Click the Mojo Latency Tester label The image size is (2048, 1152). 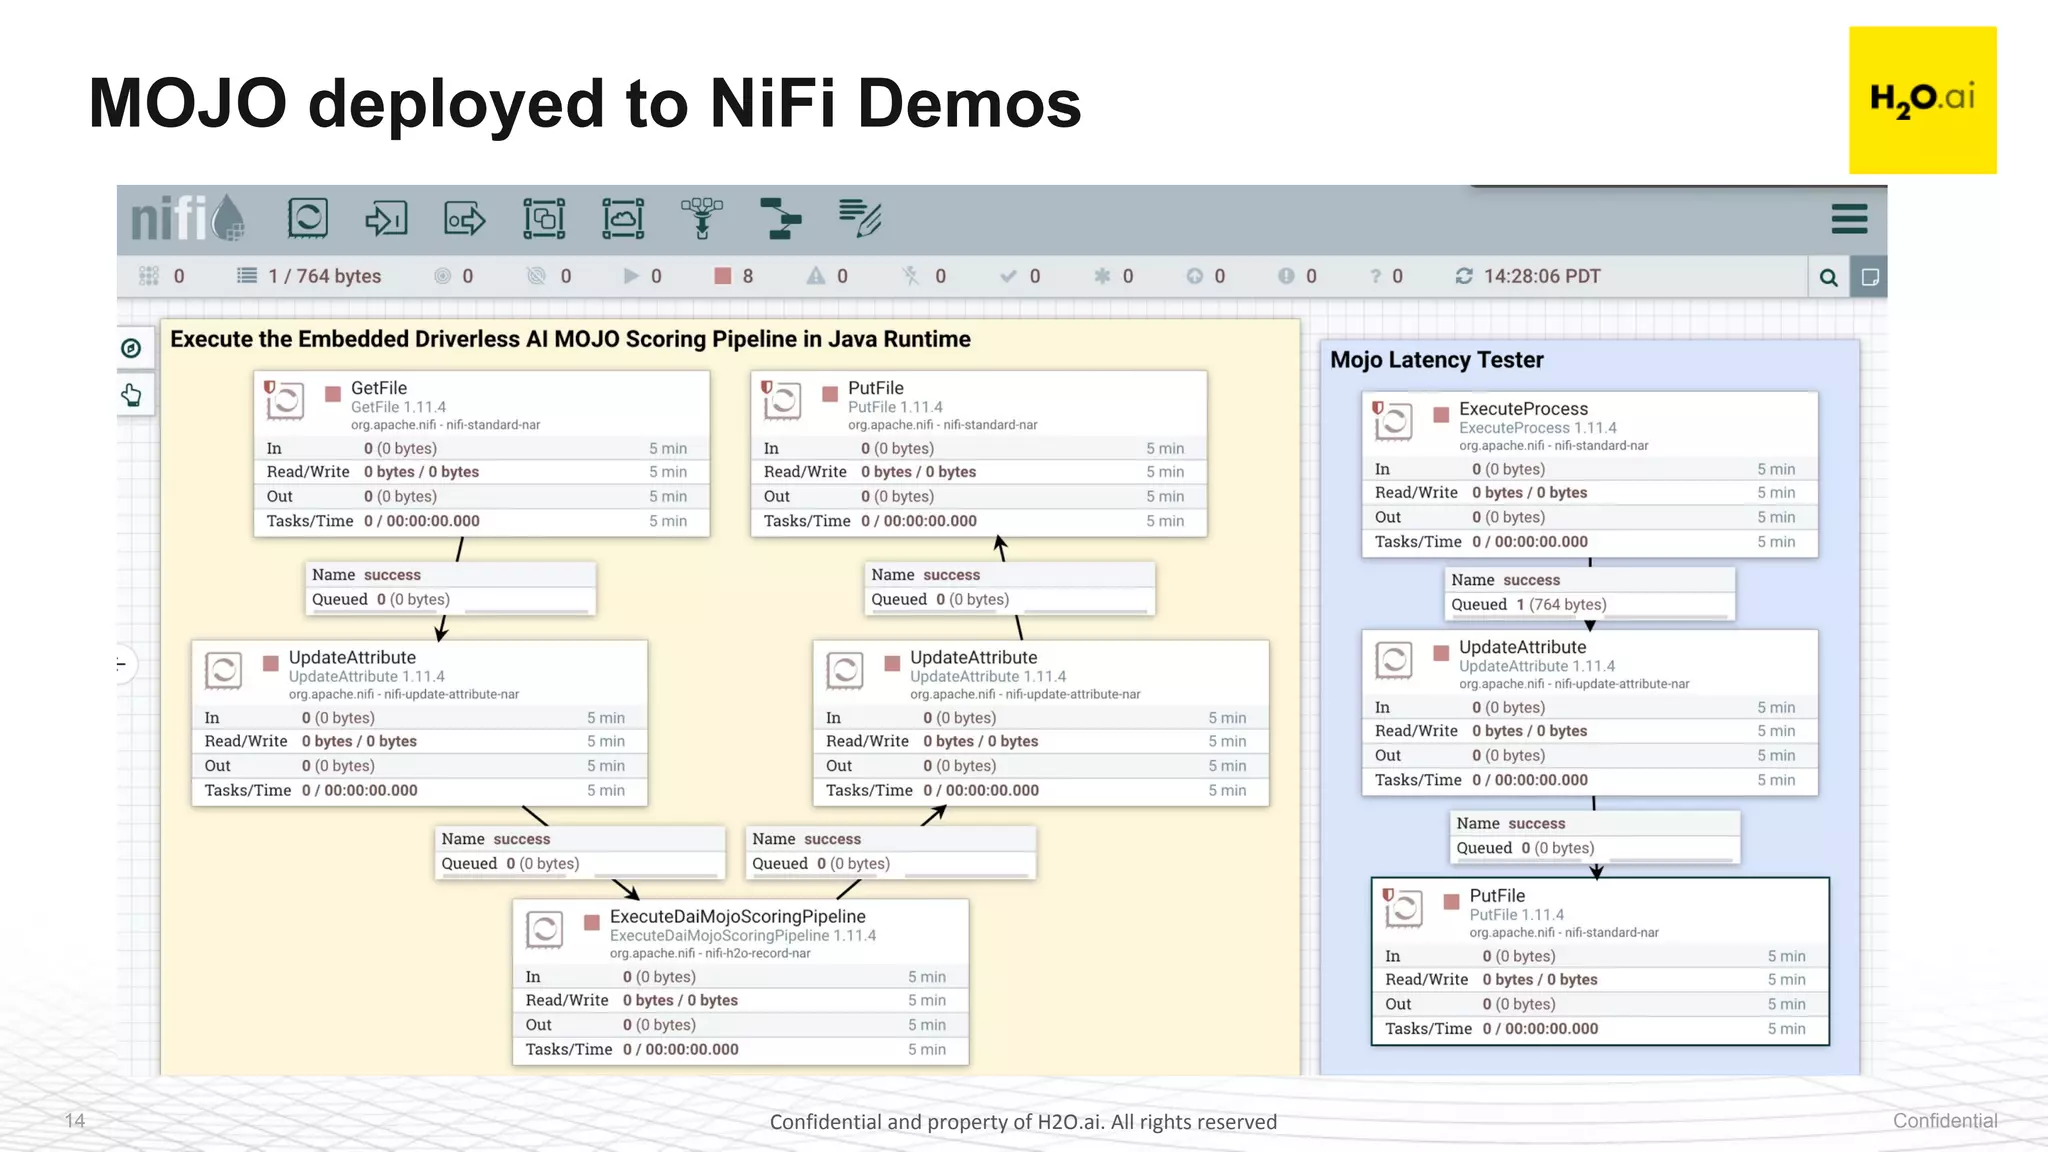click(1436, 360)
